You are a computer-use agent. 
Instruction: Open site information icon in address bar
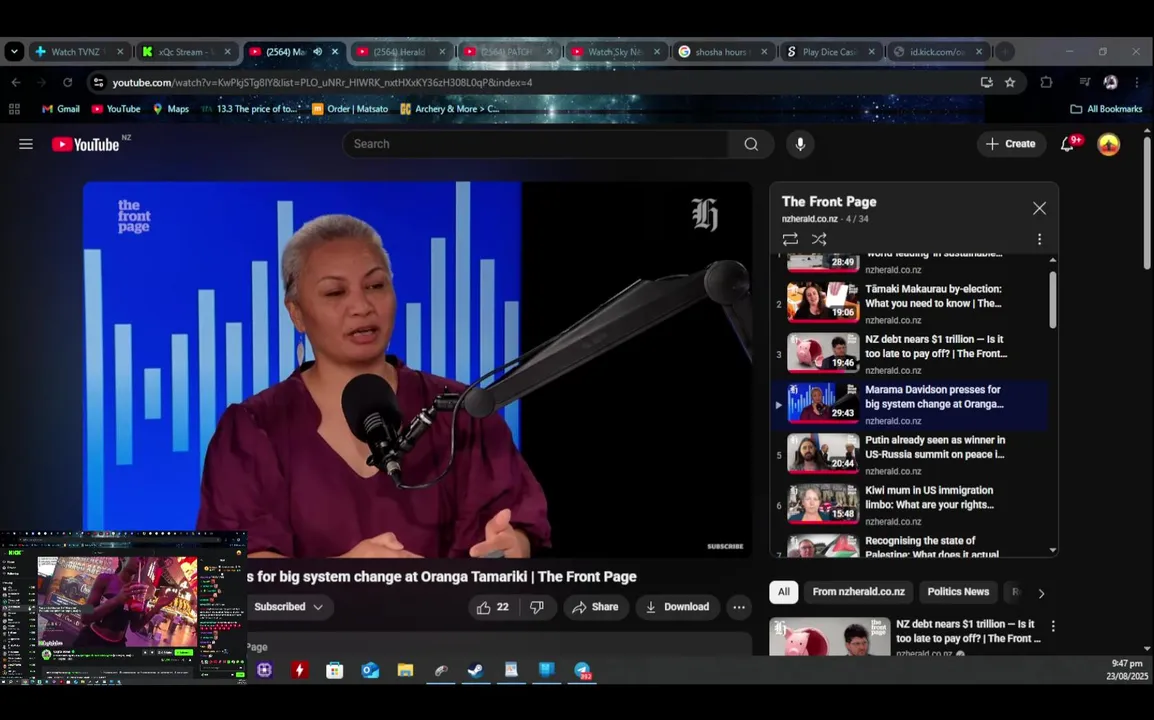click(98, 82)
